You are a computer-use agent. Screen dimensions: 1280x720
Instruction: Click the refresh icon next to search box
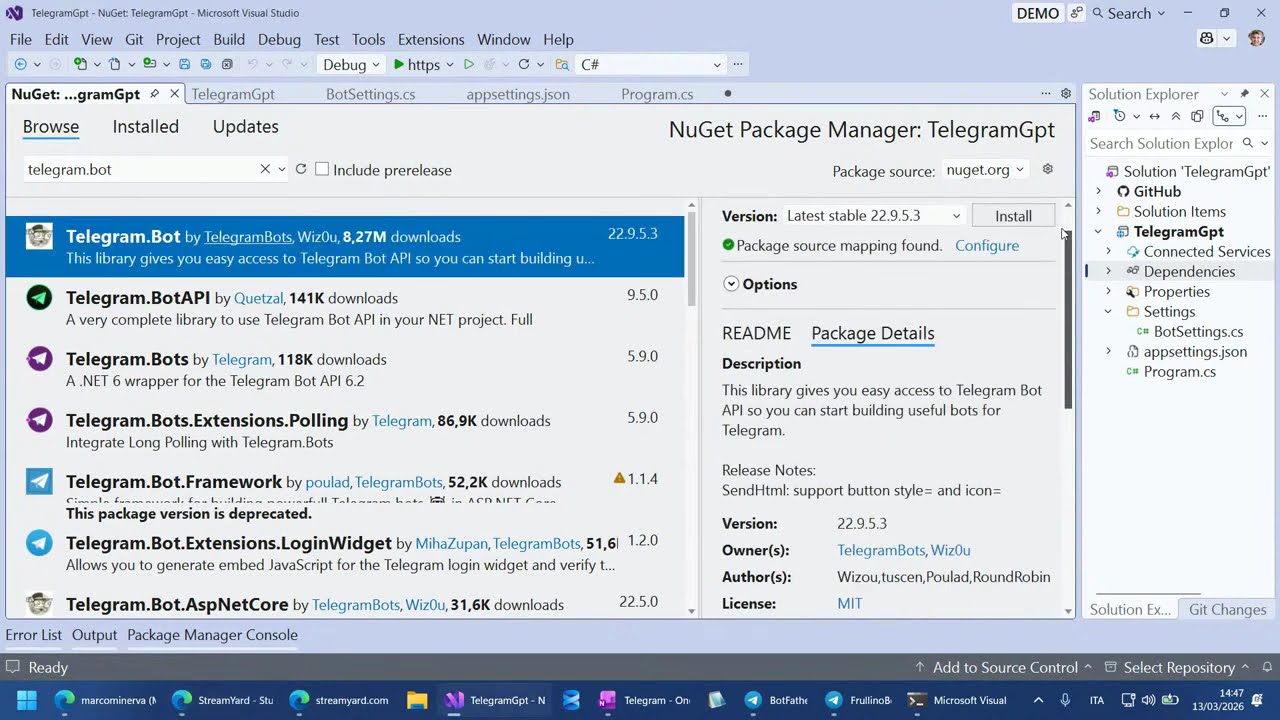click(300, 169)
